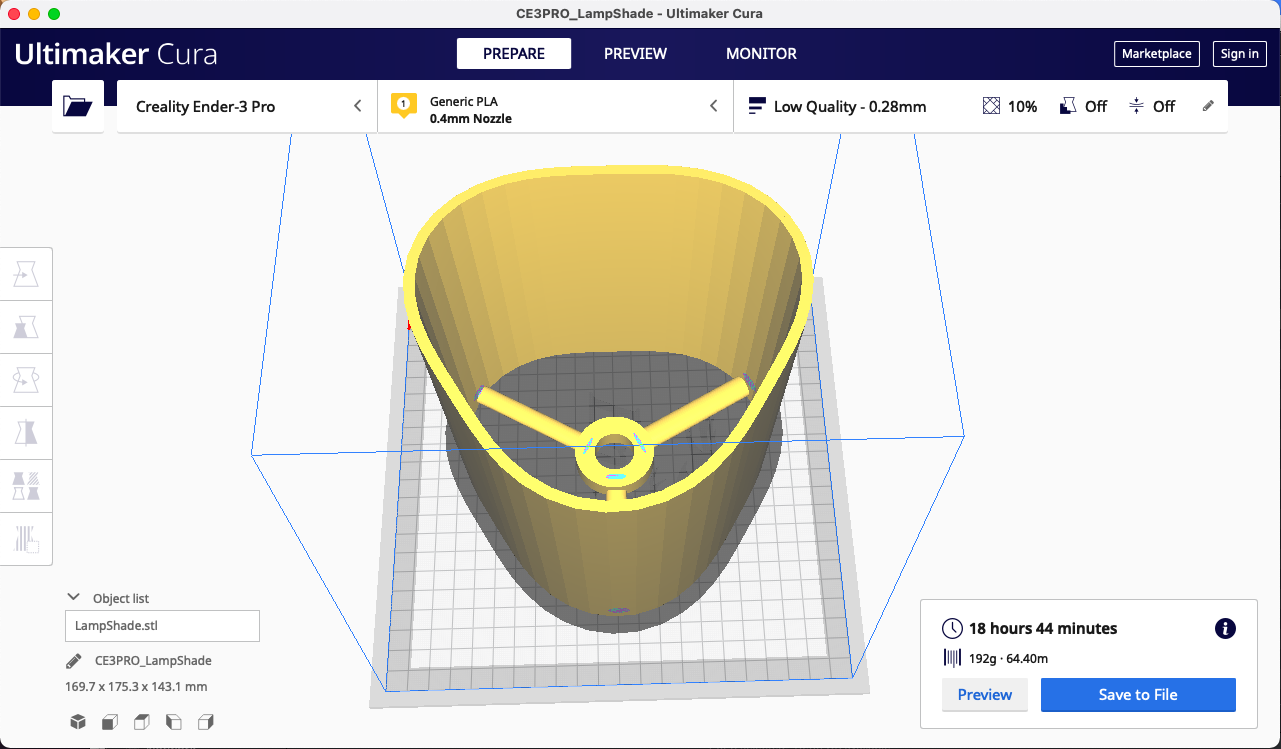1281x749 pixels.
Task: Click the Low Quality profile icon
Action: click(x=757, y=106)
